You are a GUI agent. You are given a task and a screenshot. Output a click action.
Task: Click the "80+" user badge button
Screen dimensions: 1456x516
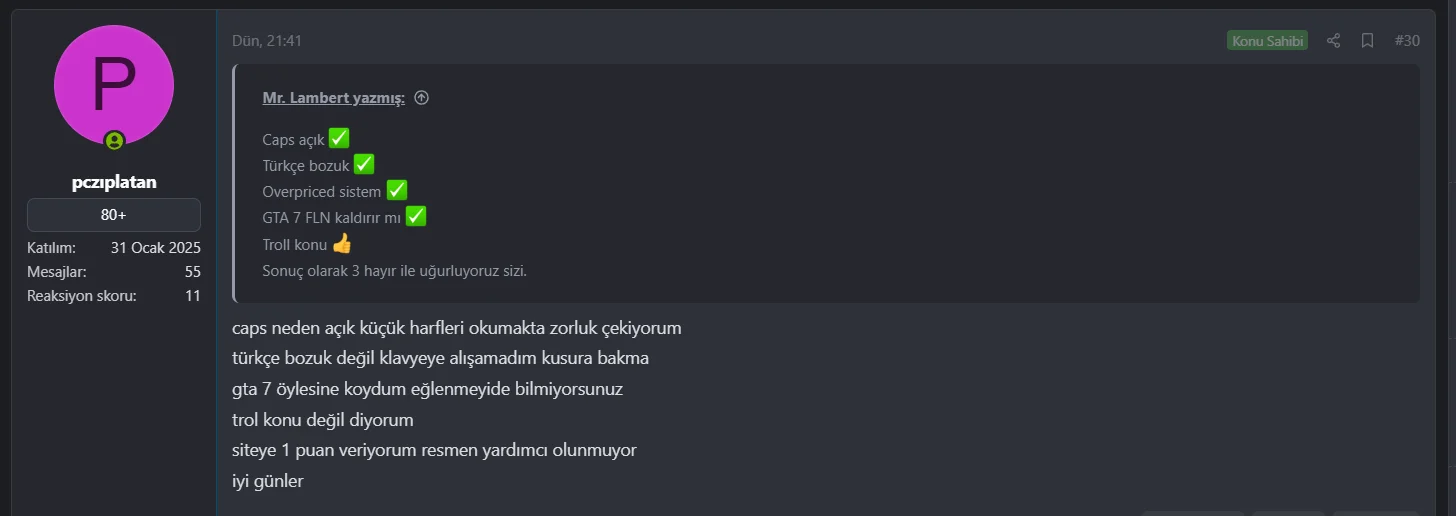tap(114, 215)
